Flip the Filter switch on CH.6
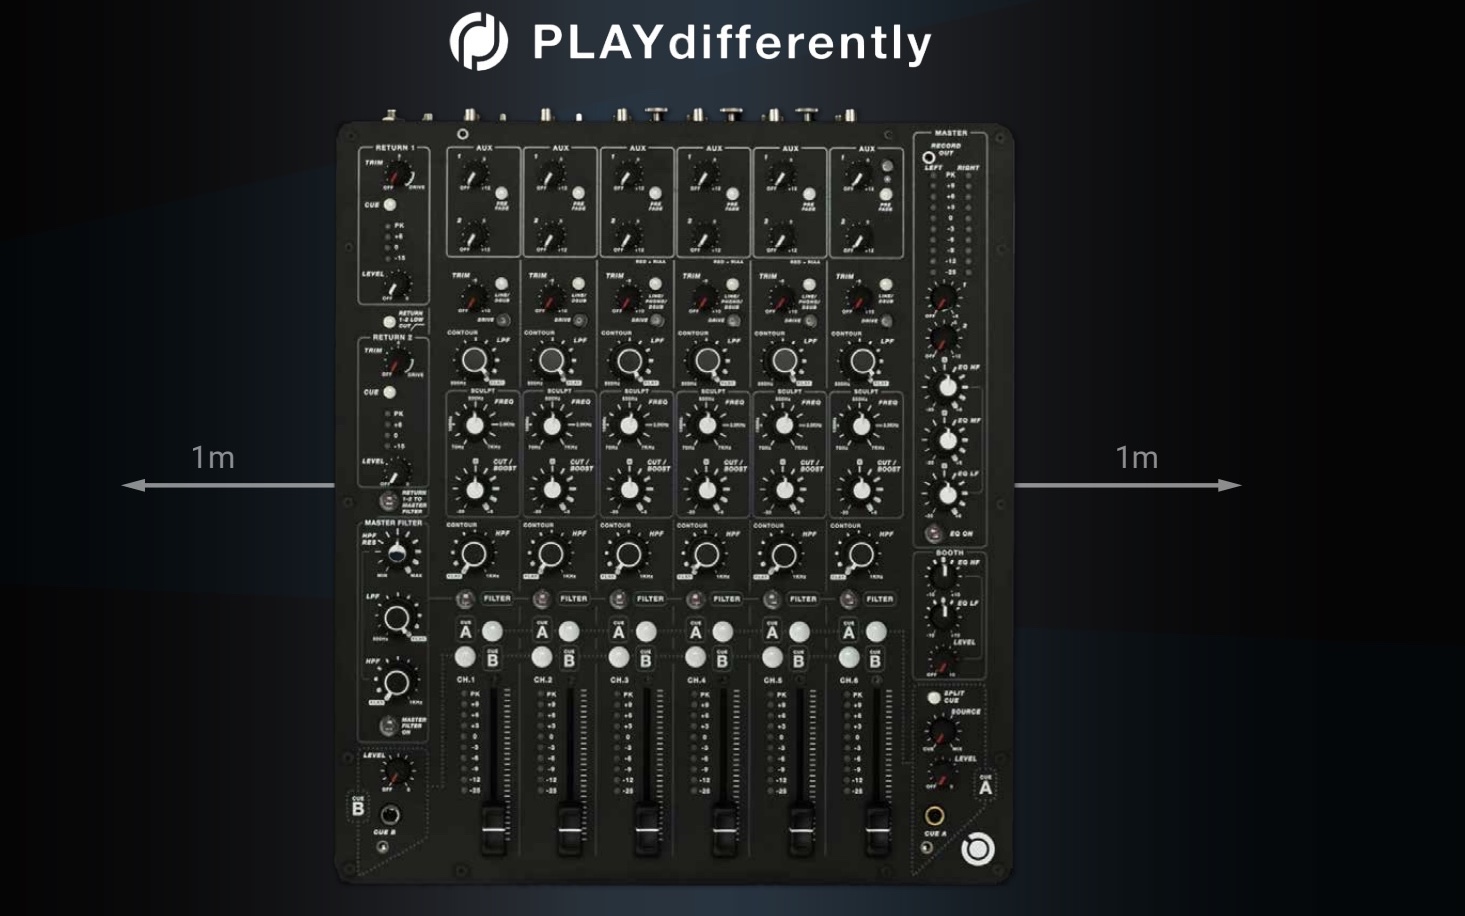The height and width of the screenshot is (916, 1465). click(x=849, y=599)
